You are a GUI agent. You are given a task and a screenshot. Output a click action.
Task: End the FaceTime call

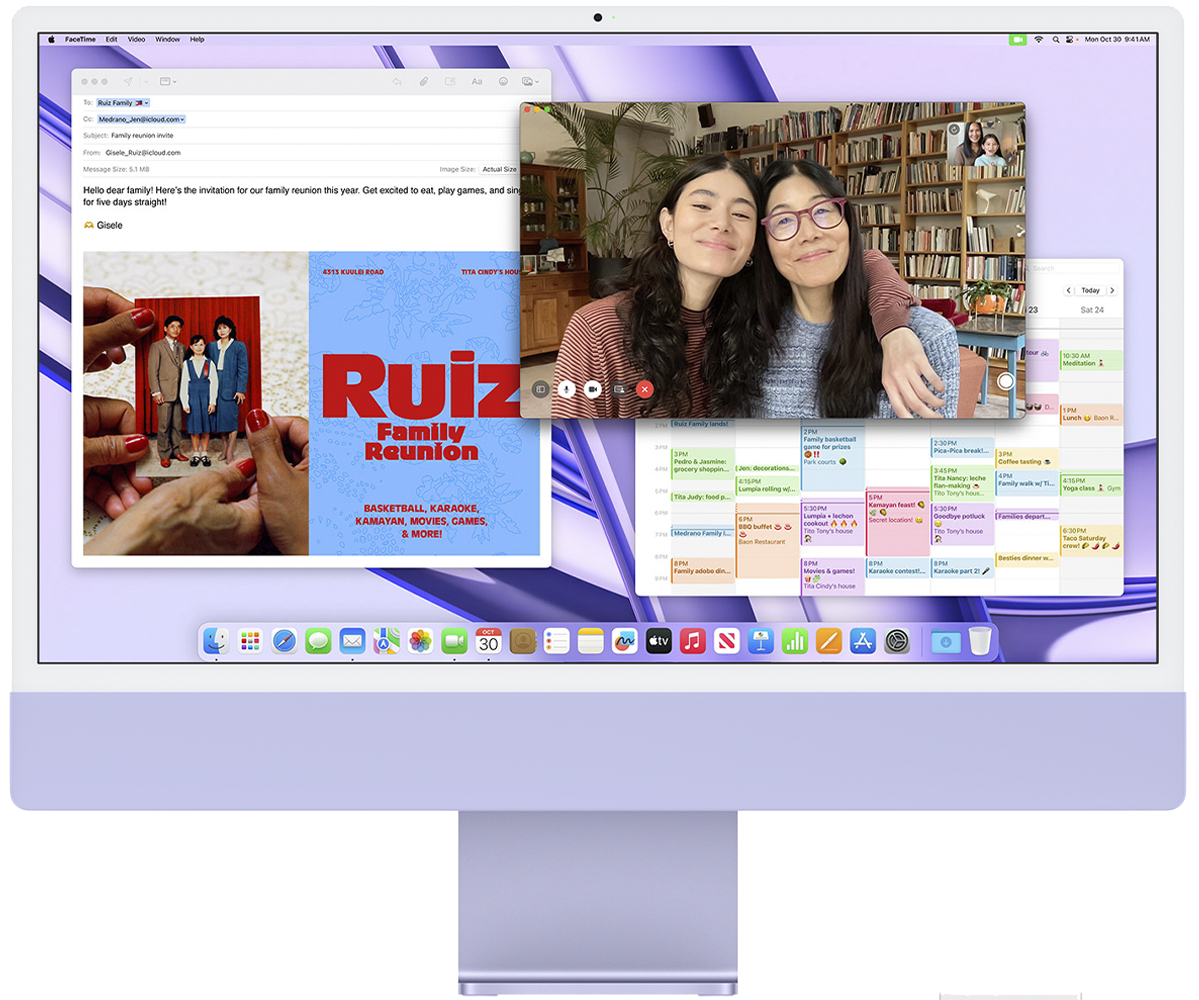pos(645,389)
